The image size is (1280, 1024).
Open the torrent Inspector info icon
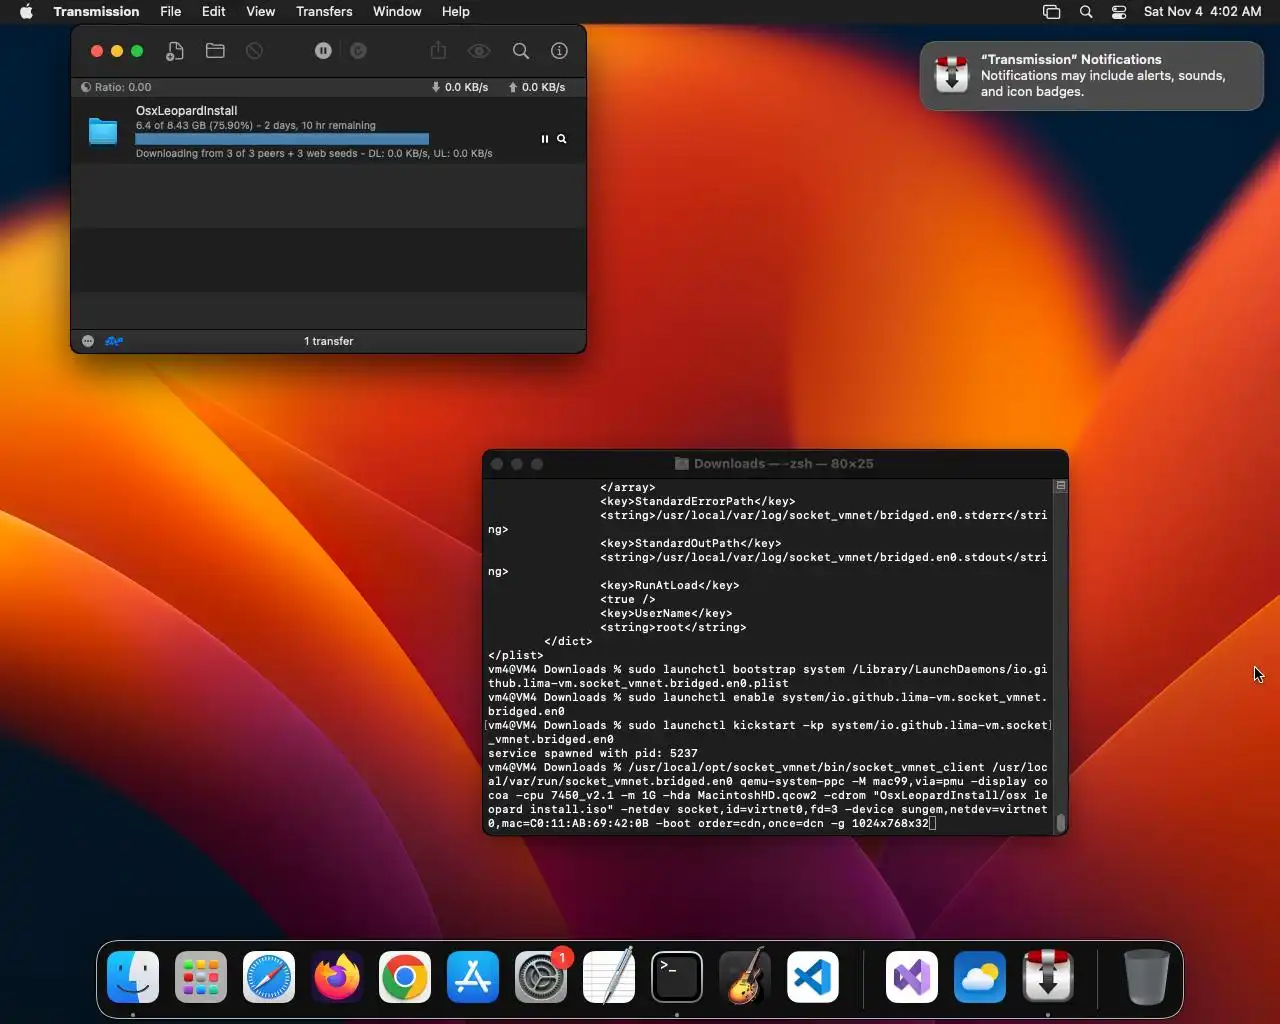pyautogui.click(x=560, y=51)
